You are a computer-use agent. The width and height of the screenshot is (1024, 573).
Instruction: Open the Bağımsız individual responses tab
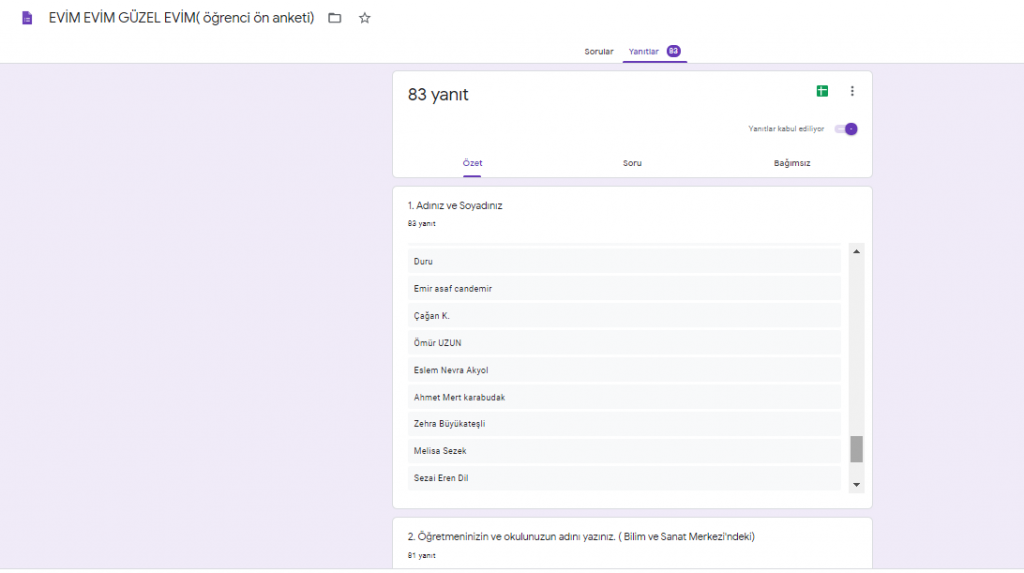pyautogui.click(x=792, y=163)
